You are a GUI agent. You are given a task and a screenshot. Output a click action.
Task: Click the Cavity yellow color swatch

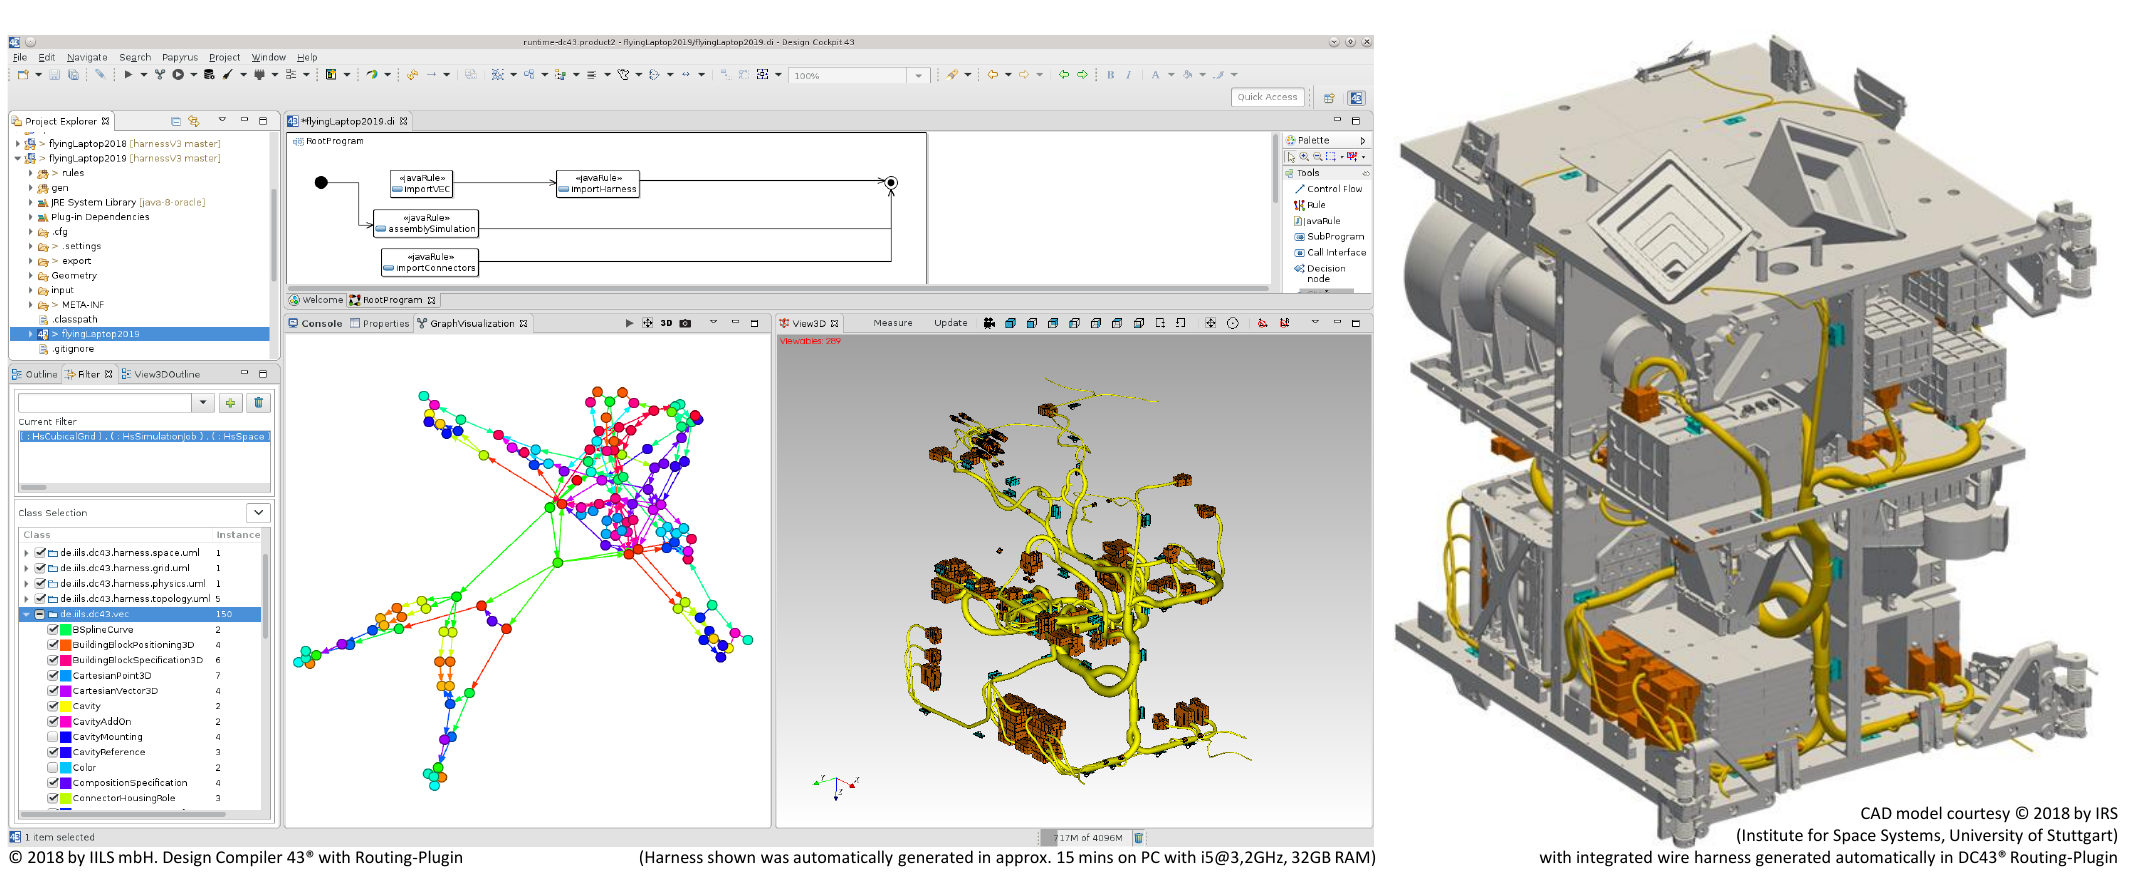point(66,706)
